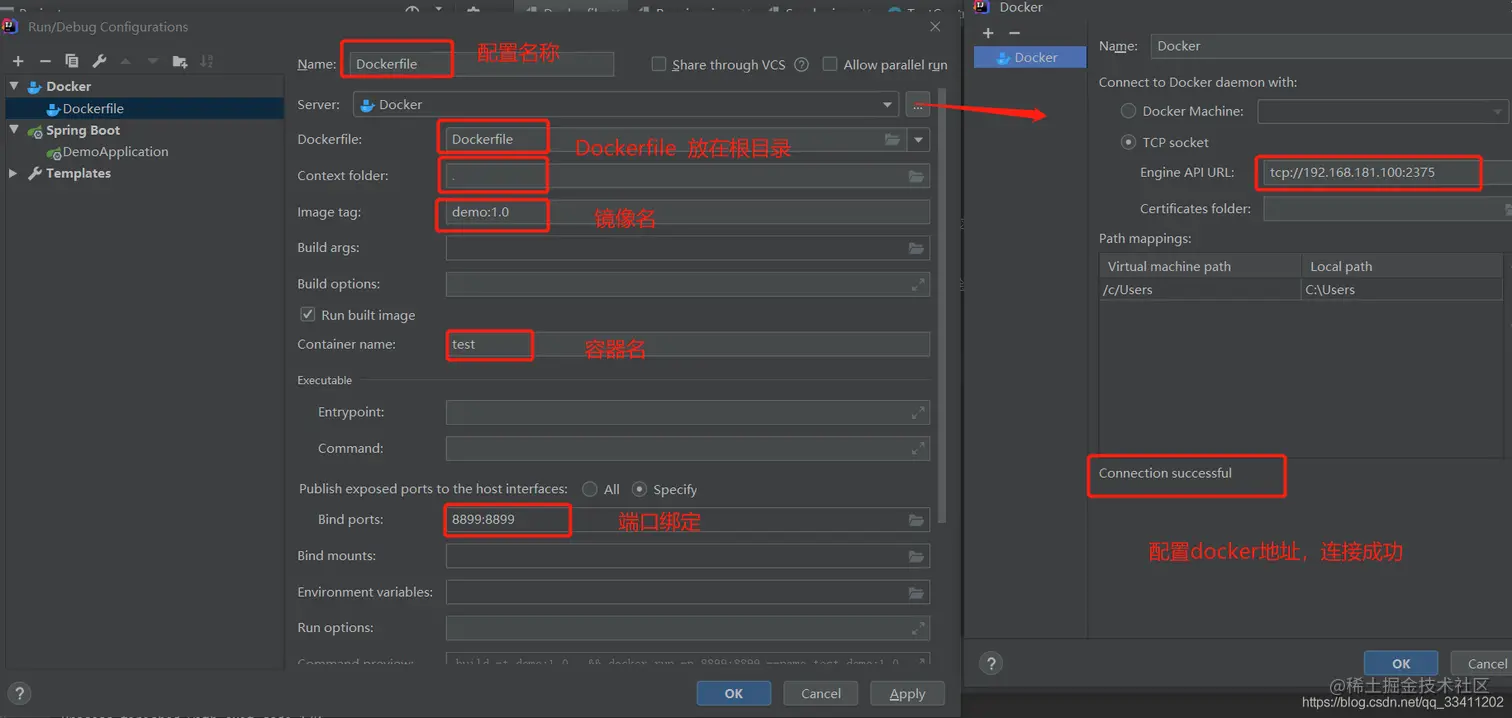Open edit defaults wrench icon in toolbar
1512x718 pixels.
99,62
